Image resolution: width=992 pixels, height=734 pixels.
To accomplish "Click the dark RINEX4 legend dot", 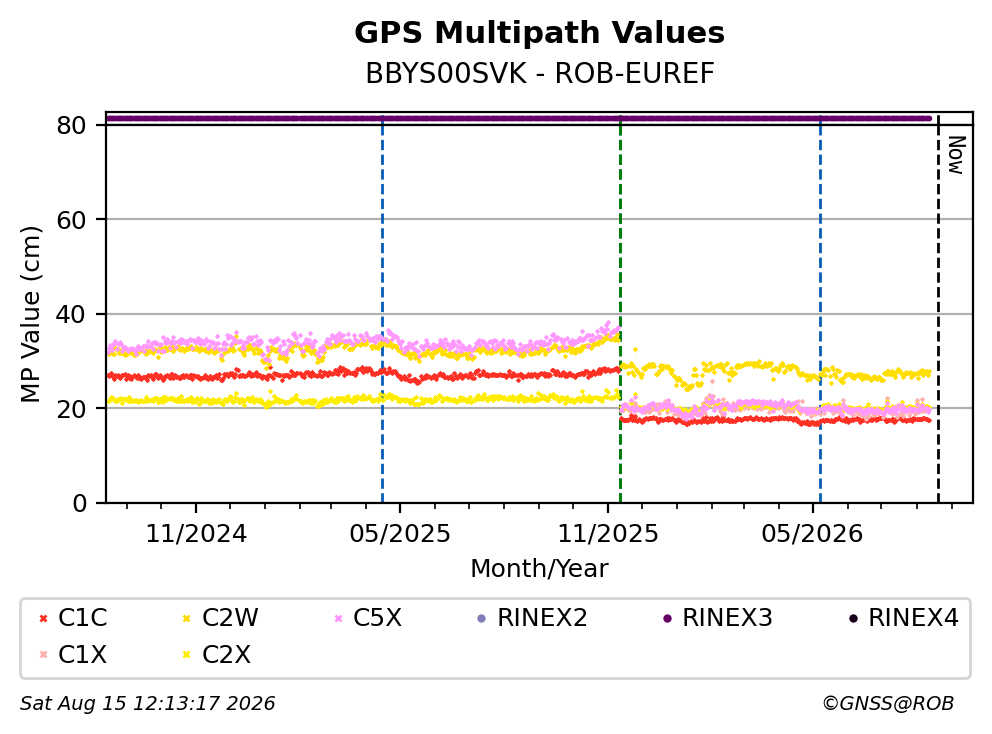I will [x=853, y=618].
